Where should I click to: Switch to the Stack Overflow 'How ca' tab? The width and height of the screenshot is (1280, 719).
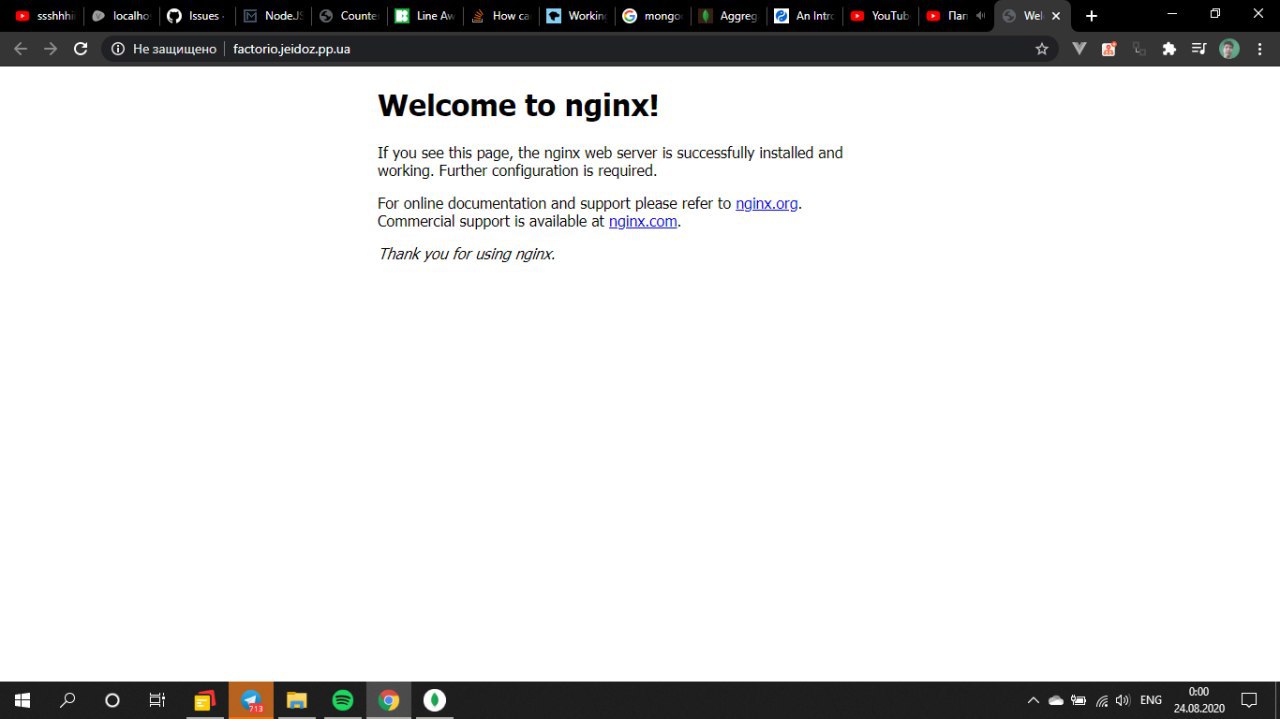click(500, 16)
